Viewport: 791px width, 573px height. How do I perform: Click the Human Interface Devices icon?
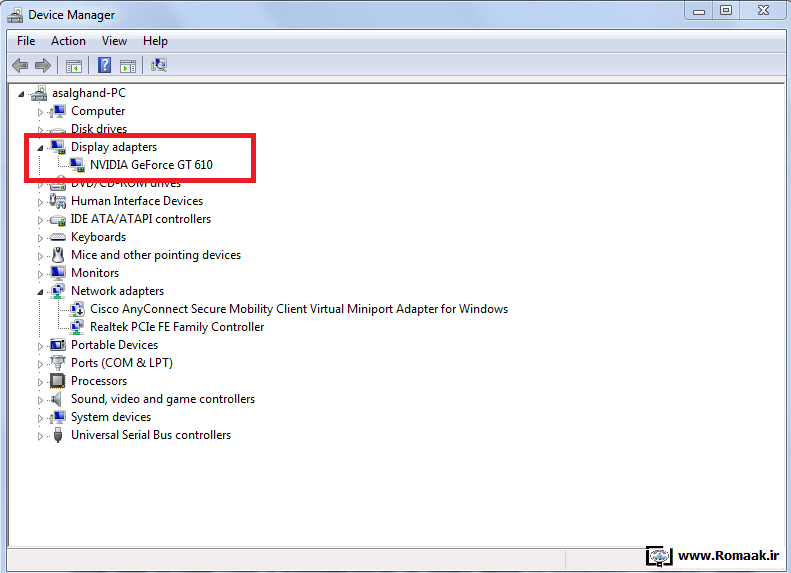(58, 201)
